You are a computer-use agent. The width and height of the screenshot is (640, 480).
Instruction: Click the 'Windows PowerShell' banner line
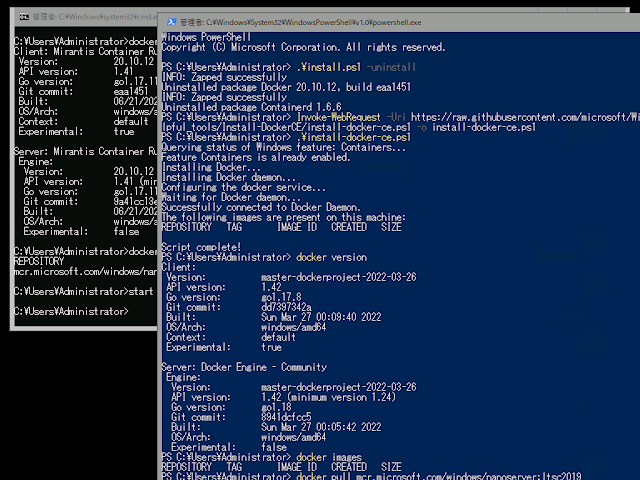206,37
